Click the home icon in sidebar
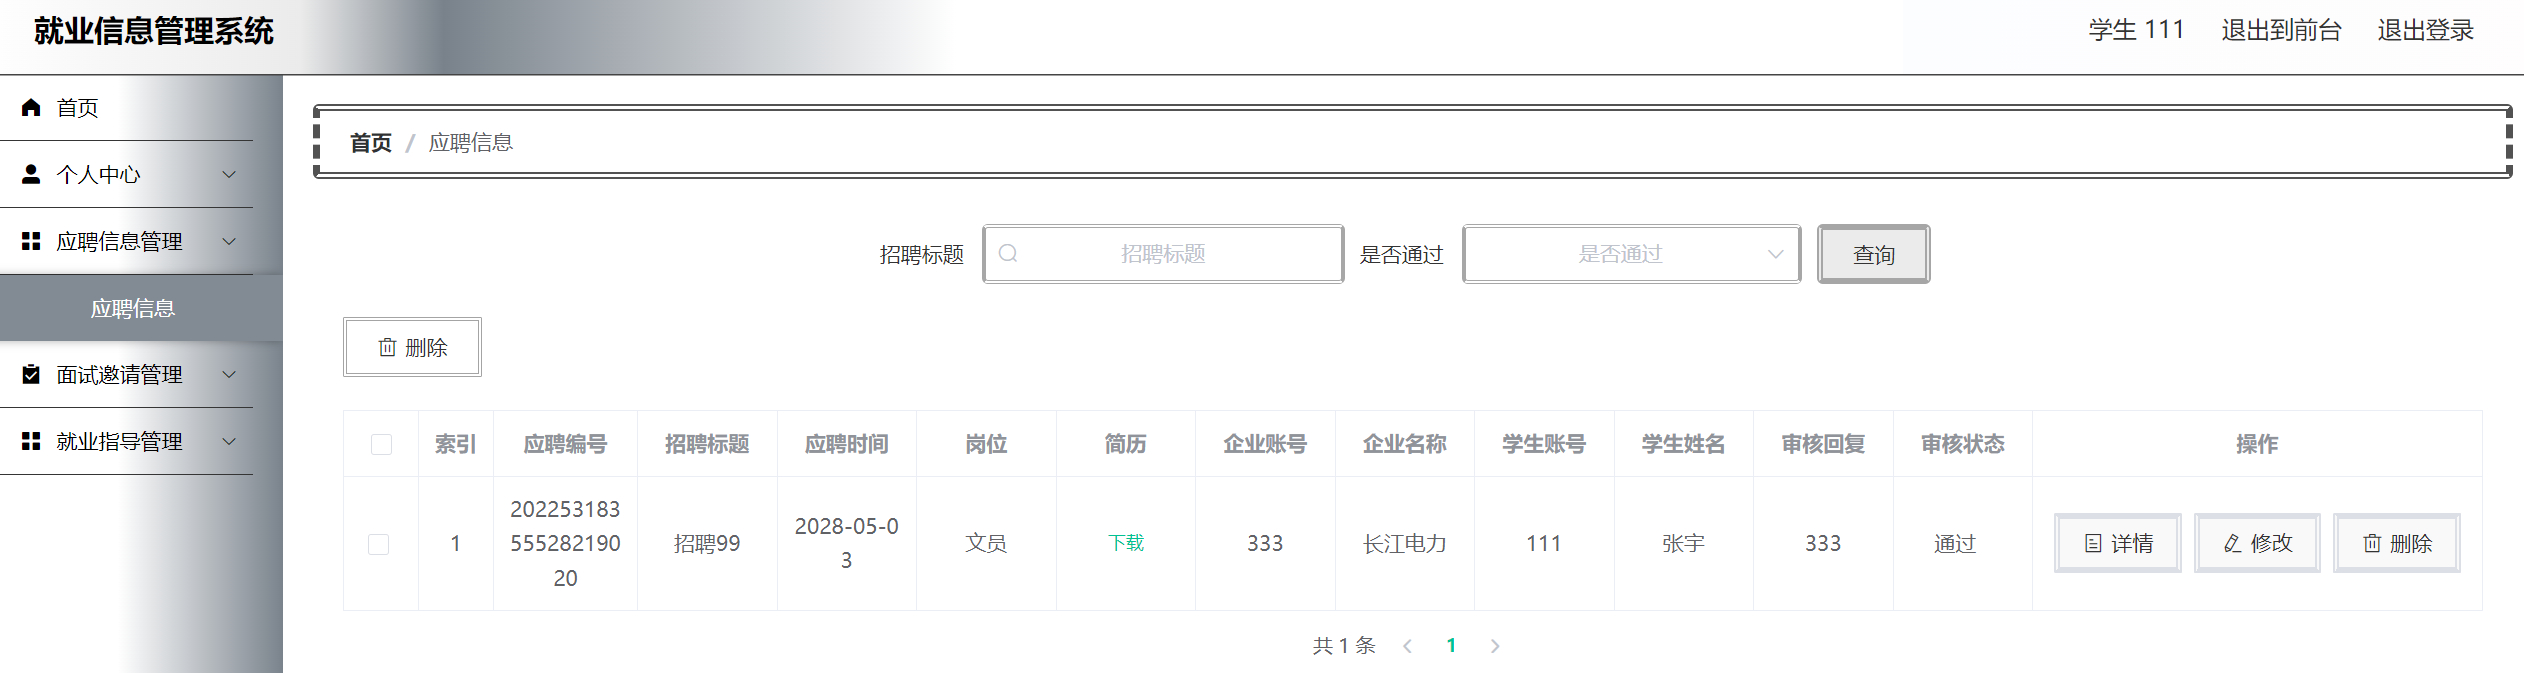This screenshot has width=2524, height=673. (31, 107)
